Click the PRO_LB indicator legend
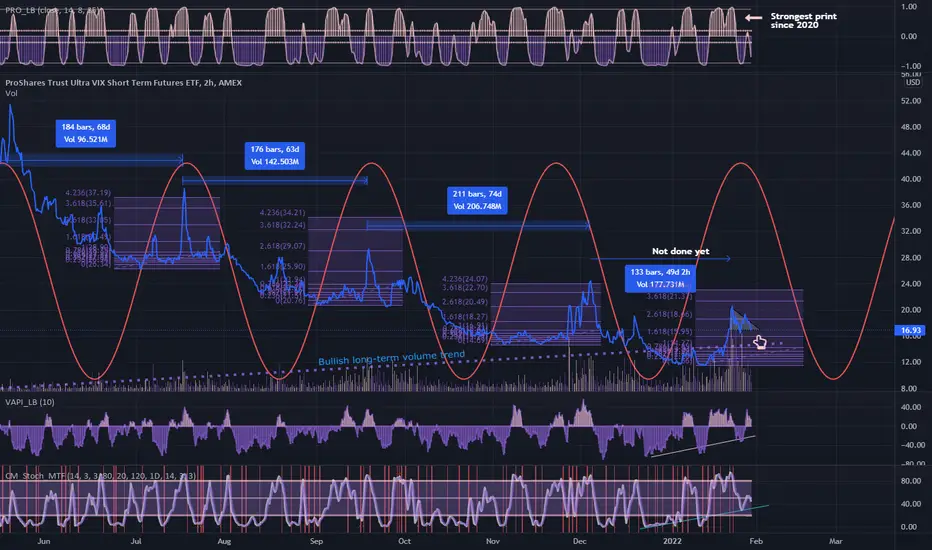 tap(52, 11)
